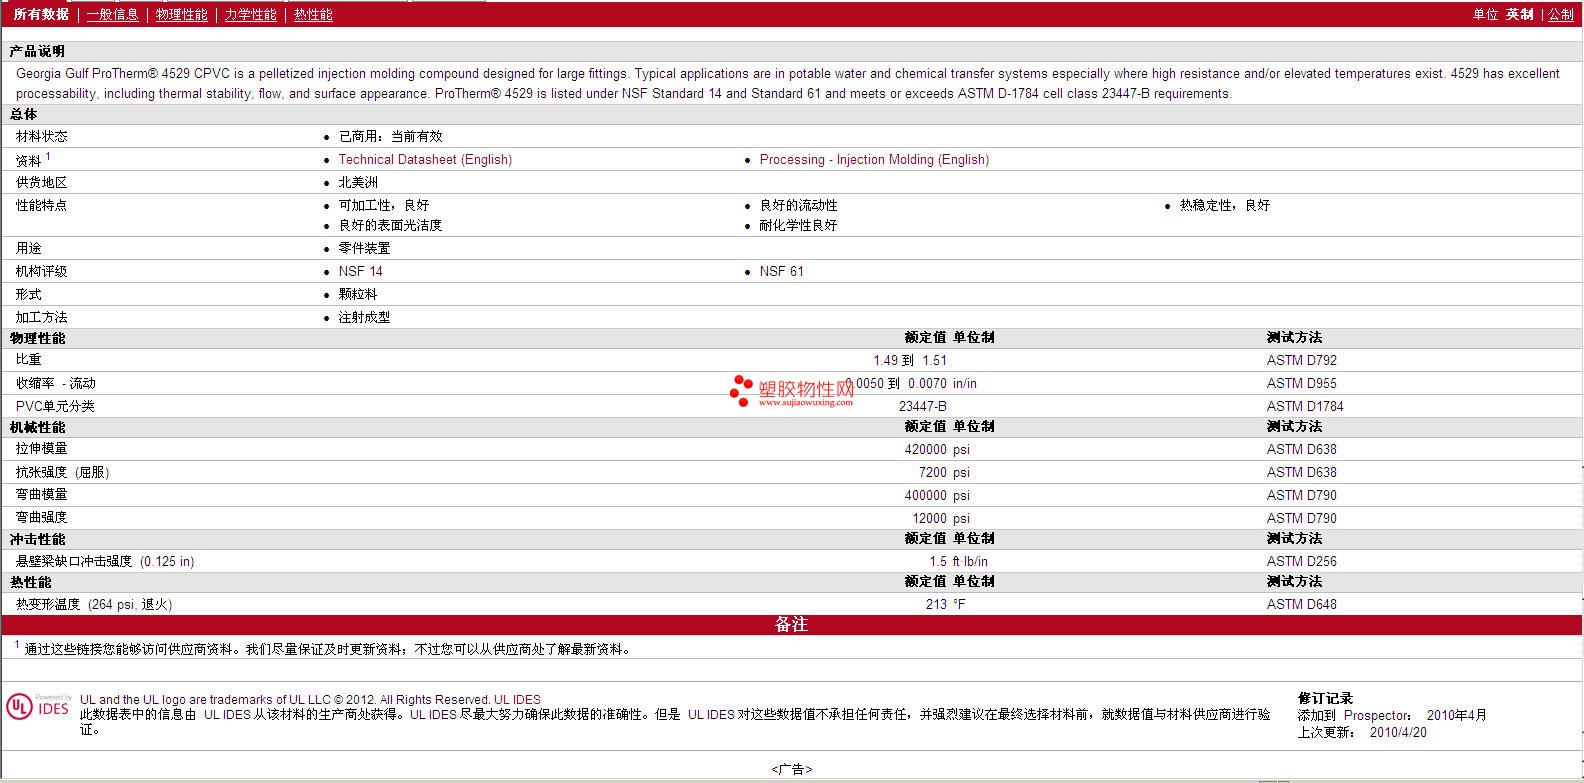Click the 良好的流动性 feature

point(798,205)
